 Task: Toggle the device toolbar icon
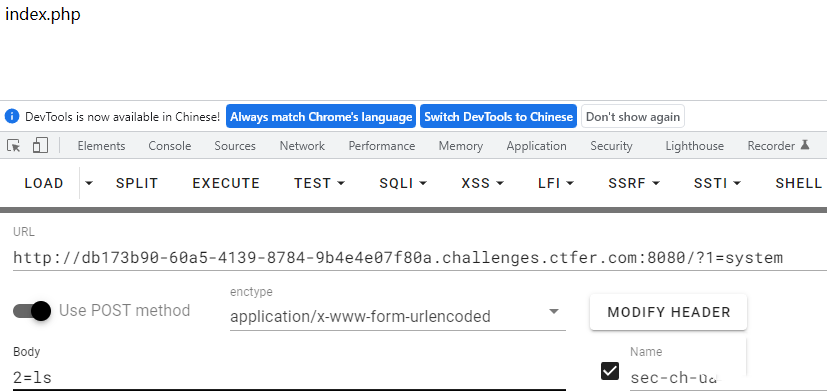click(x=40, y=146)
